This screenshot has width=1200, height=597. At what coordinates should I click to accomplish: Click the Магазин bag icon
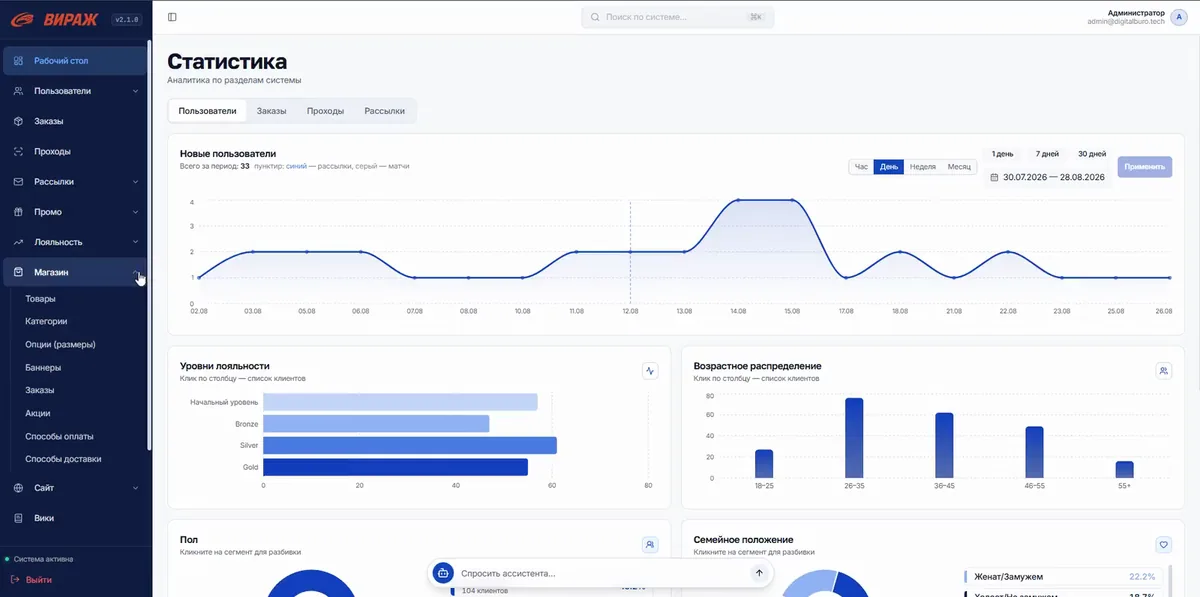19,272
